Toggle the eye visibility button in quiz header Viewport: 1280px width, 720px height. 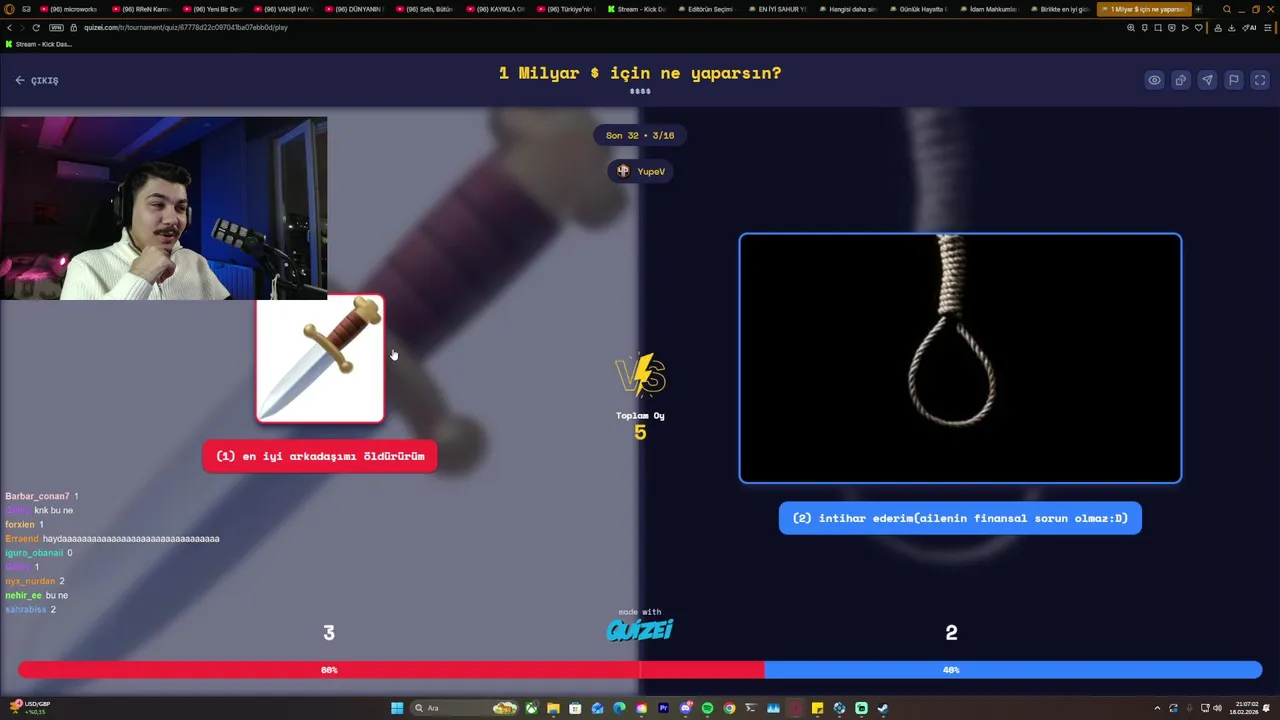point(1154,80)
